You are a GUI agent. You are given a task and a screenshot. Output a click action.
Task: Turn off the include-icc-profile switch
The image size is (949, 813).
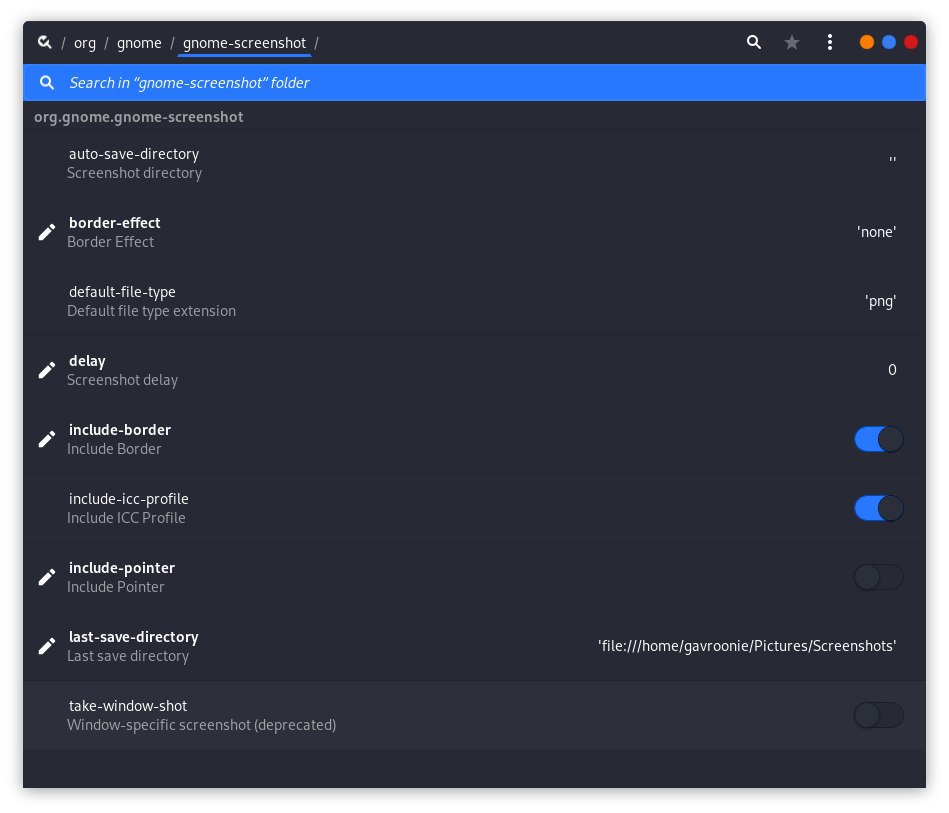[879, 509]
